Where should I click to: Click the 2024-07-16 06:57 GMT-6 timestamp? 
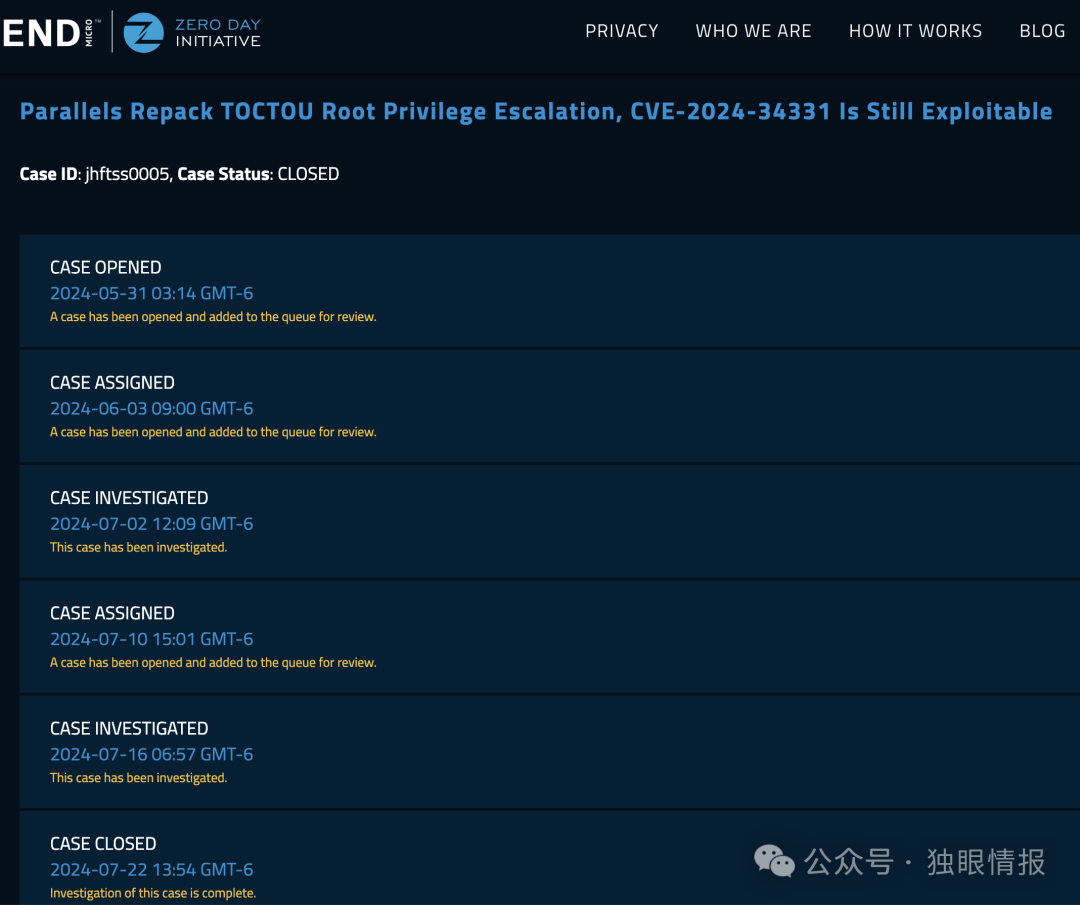coord(152,754)
